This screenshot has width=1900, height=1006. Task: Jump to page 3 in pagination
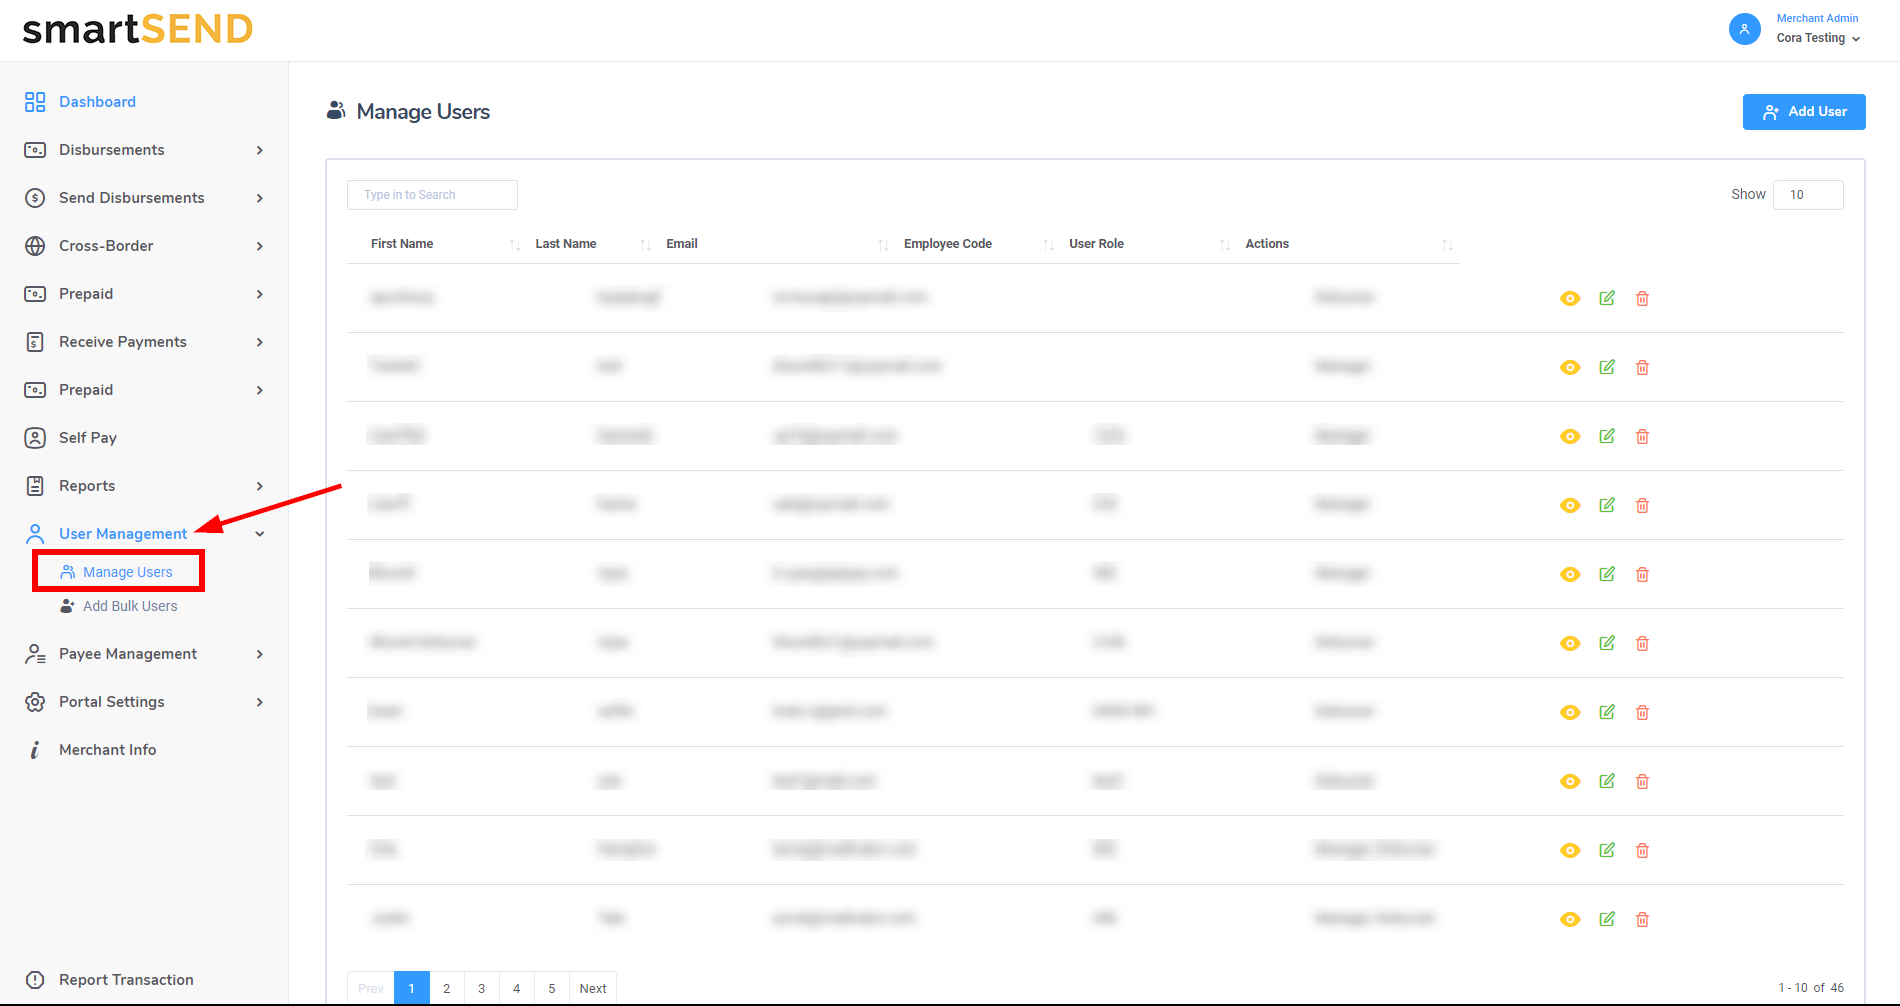[481, 988]
